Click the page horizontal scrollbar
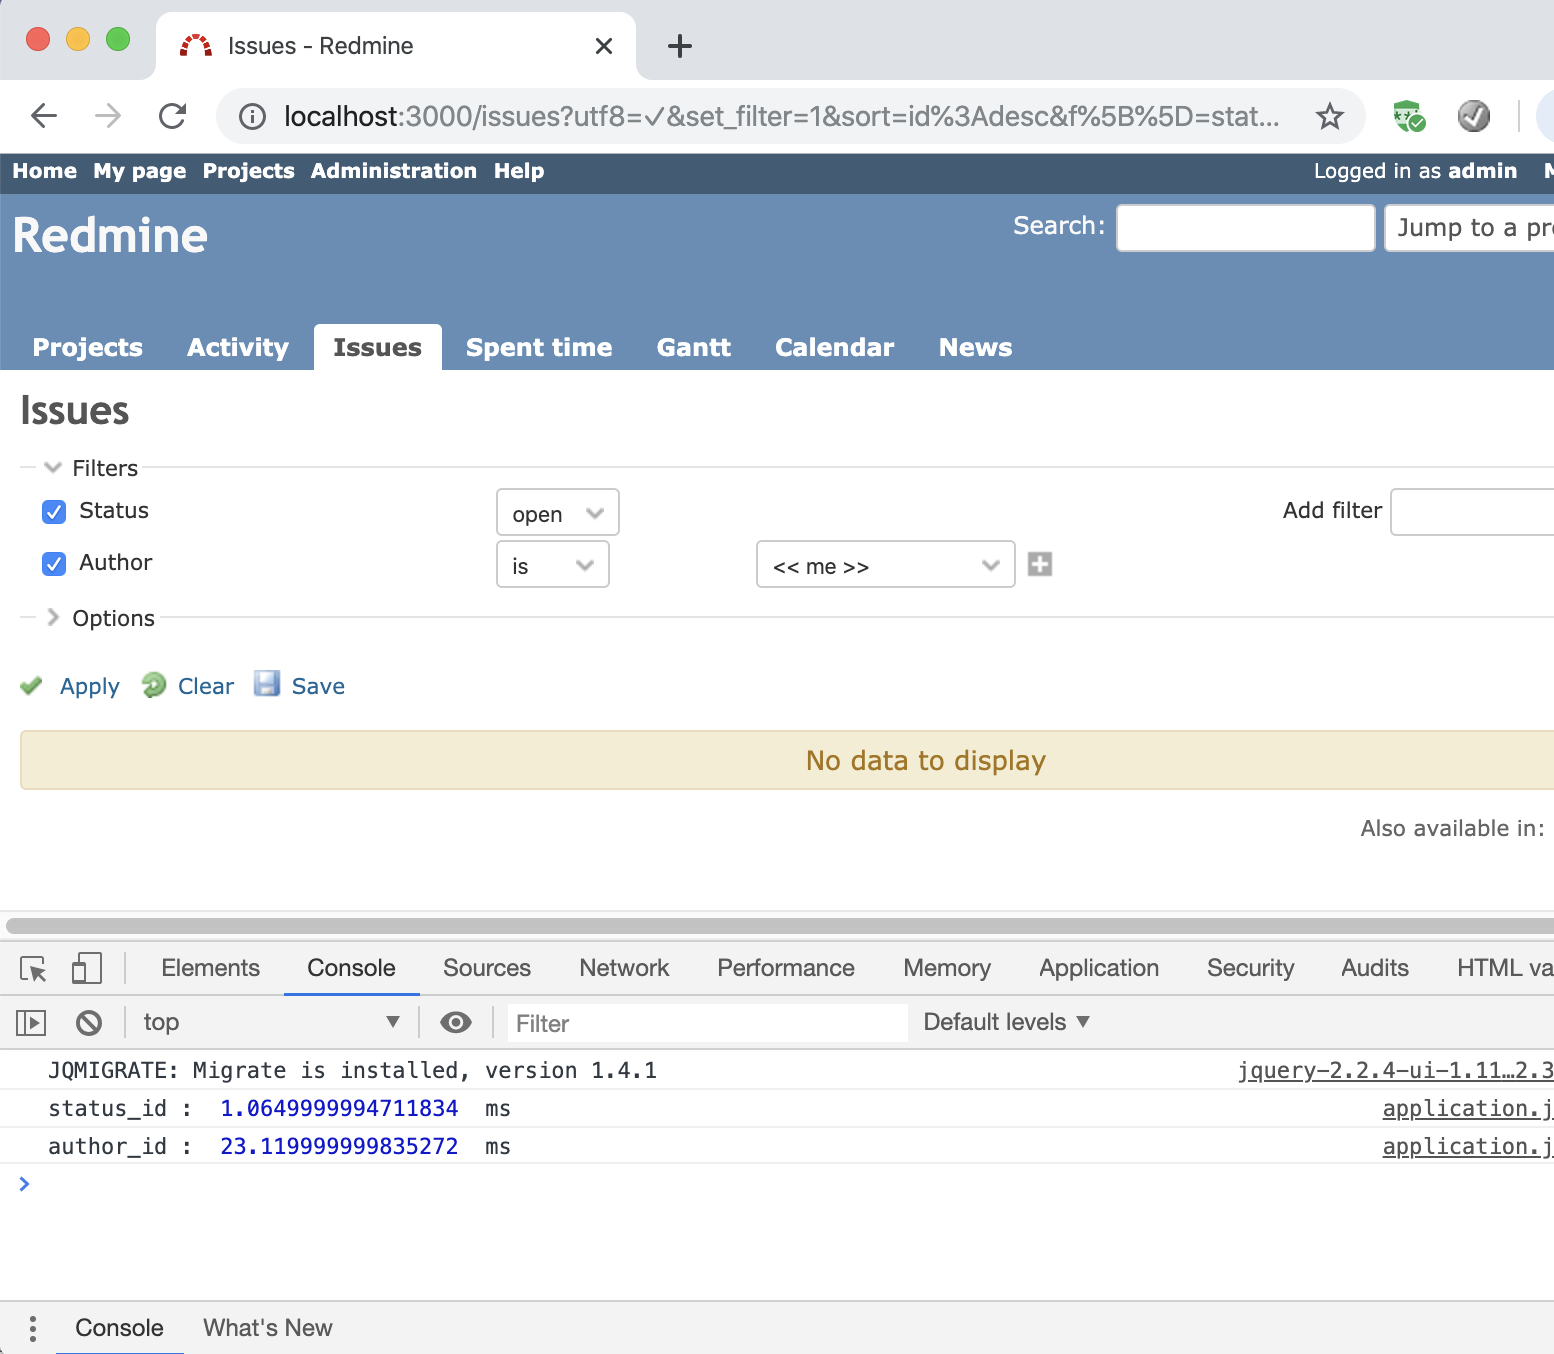Screen dimensions: 1554x1354 click(x=780, y=926)
